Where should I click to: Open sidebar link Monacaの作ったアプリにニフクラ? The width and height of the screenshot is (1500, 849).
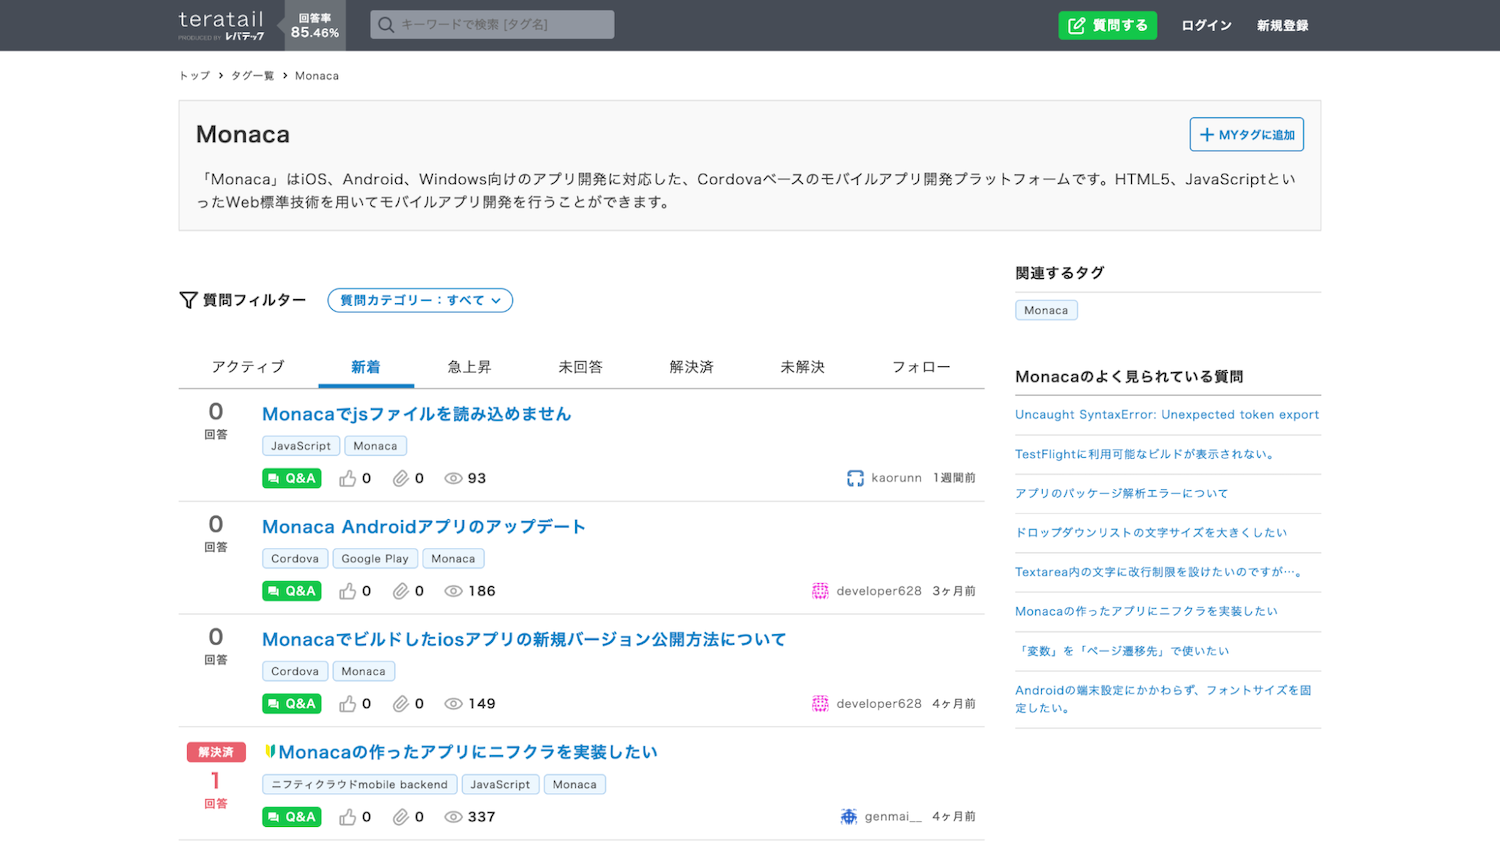tap(1147, 611)
